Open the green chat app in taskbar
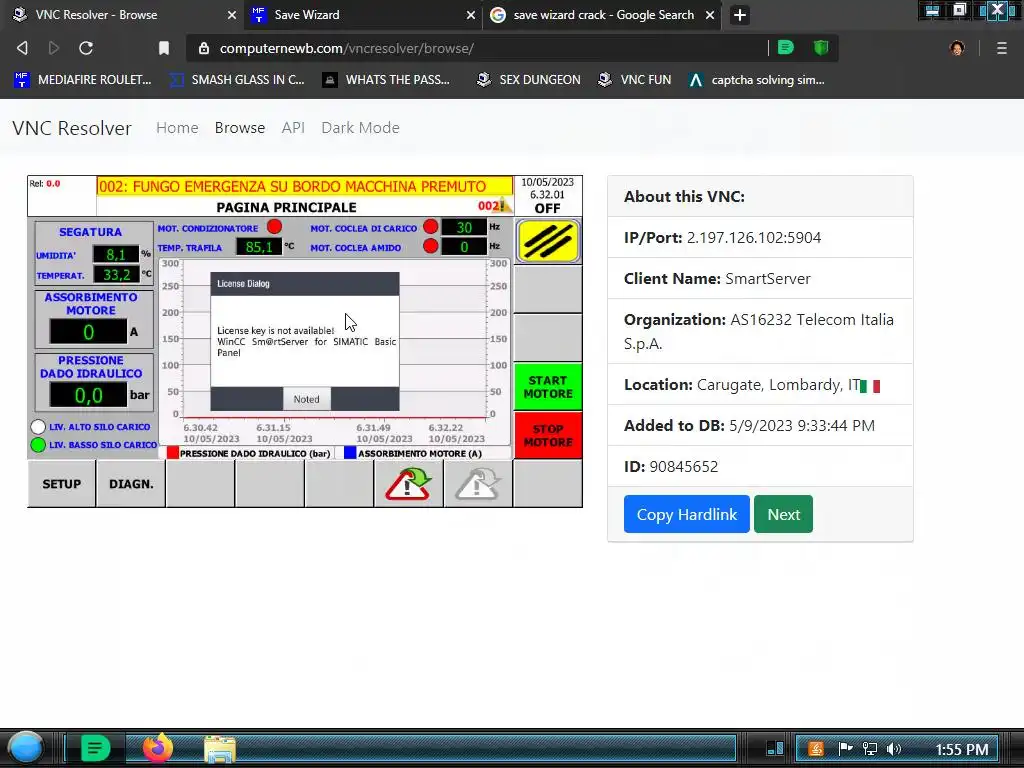The image size is (1024, 768). [95, 748]
